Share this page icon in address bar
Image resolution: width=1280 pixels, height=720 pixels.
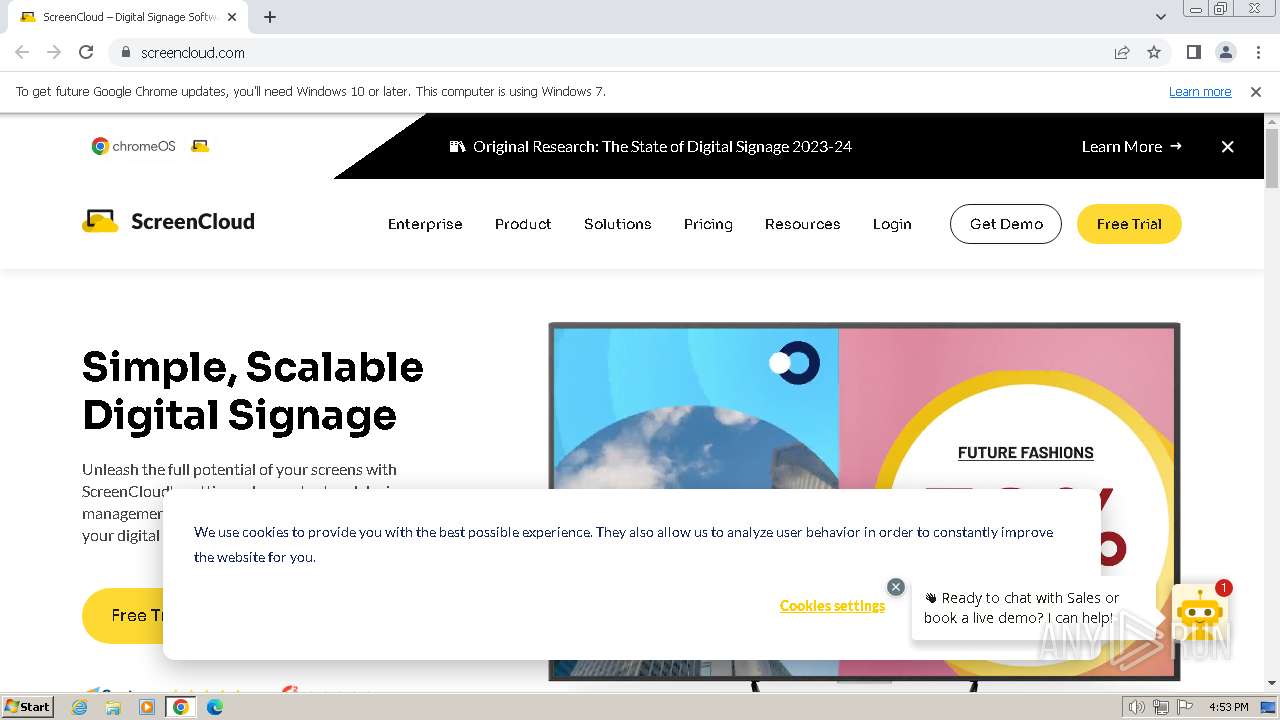1122,52
